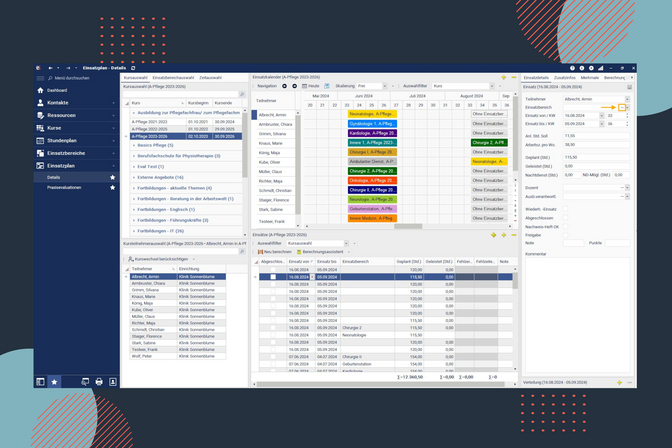The image size is (672, 448).
Task: Open the Dozent dropdown
Action: pyautogui.click(x=627, y=187)
